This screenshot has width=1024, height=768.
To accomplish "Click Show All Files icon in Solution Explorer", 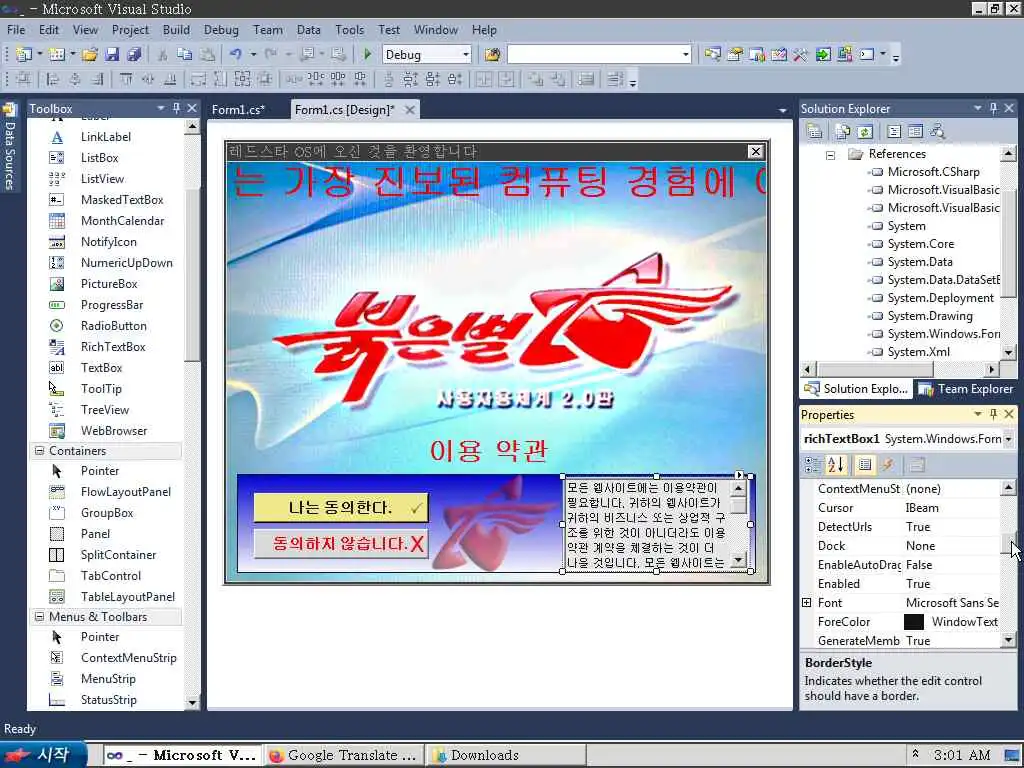I will pyautogui.click(x=842, y=132).
